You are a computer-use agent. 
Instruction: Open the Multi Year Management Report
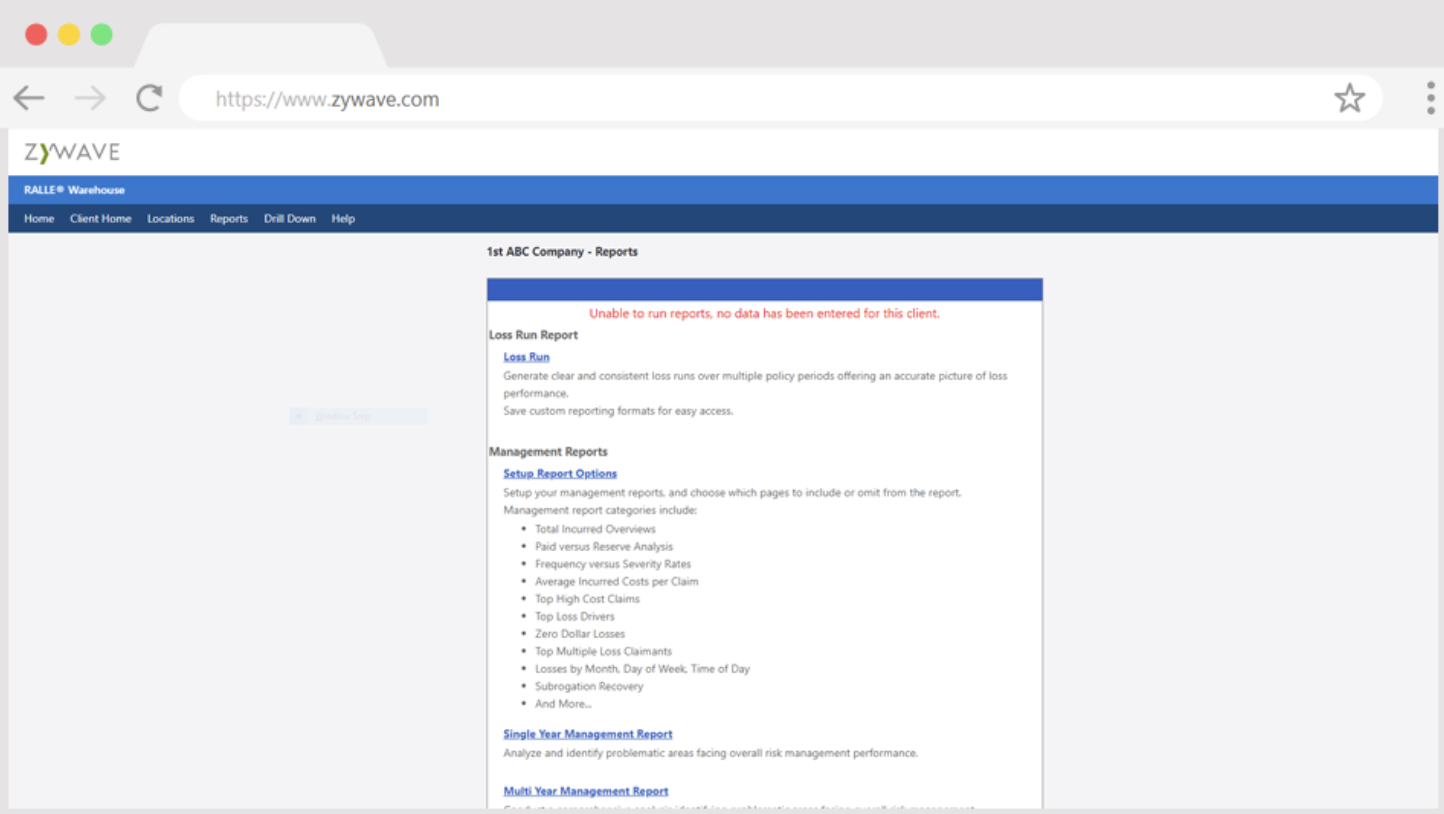[x=585, y=790]
